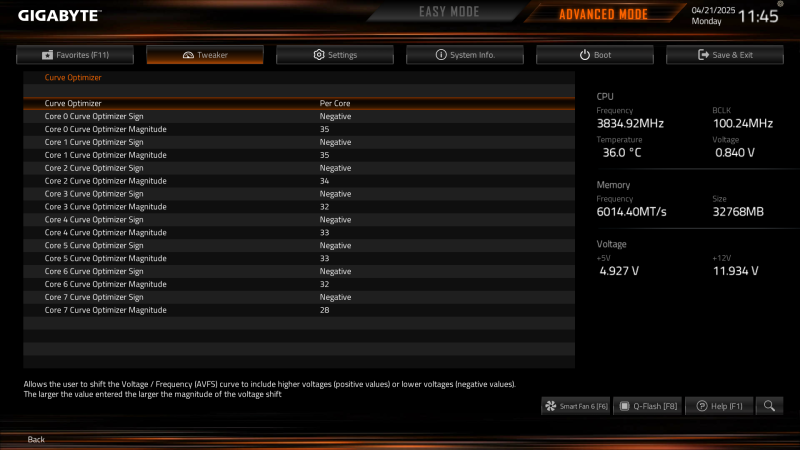Image resolution: width=800 pixels, height=450 pixels.
Task: Select Core 5 Curve Optimizer Magnitude value
Action: tap(324, 258)
